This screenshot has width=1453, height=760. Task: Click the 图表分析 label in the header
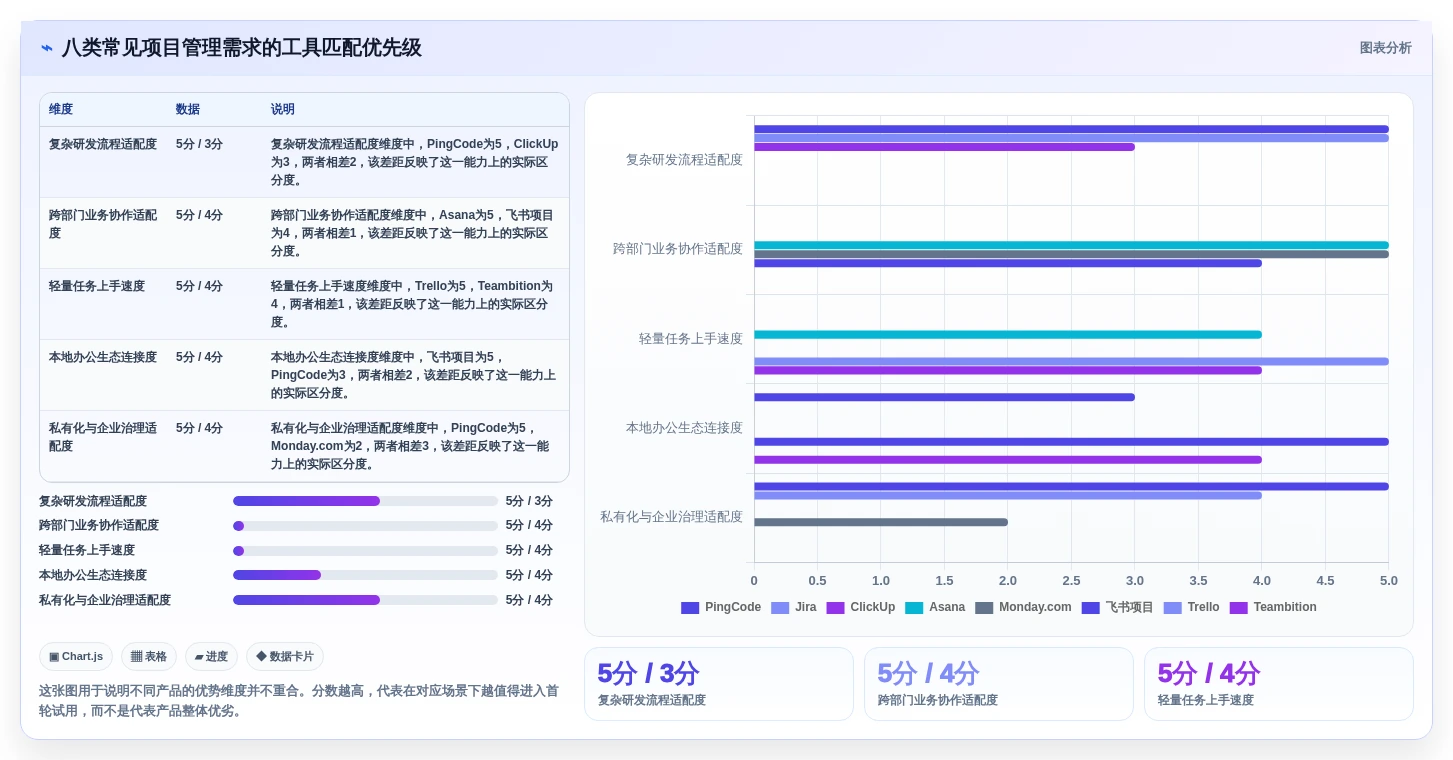1385,48
